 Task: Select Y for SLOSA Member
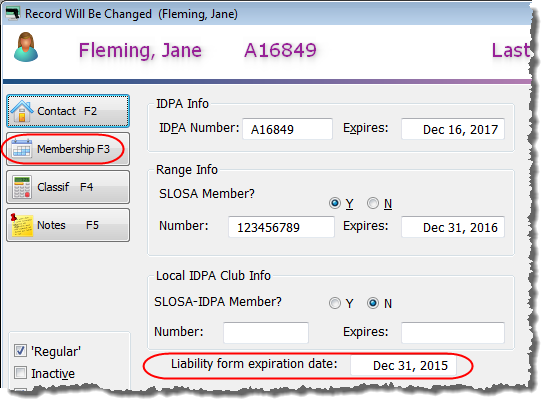(x=335, y=203)
